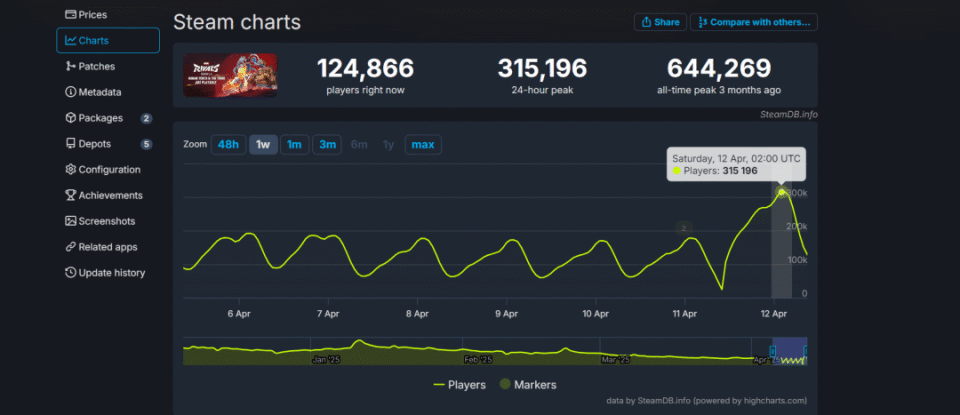Viewport: 960px width, 415px height.
Task: Click Compare with others button
Action: pos(754,22)
